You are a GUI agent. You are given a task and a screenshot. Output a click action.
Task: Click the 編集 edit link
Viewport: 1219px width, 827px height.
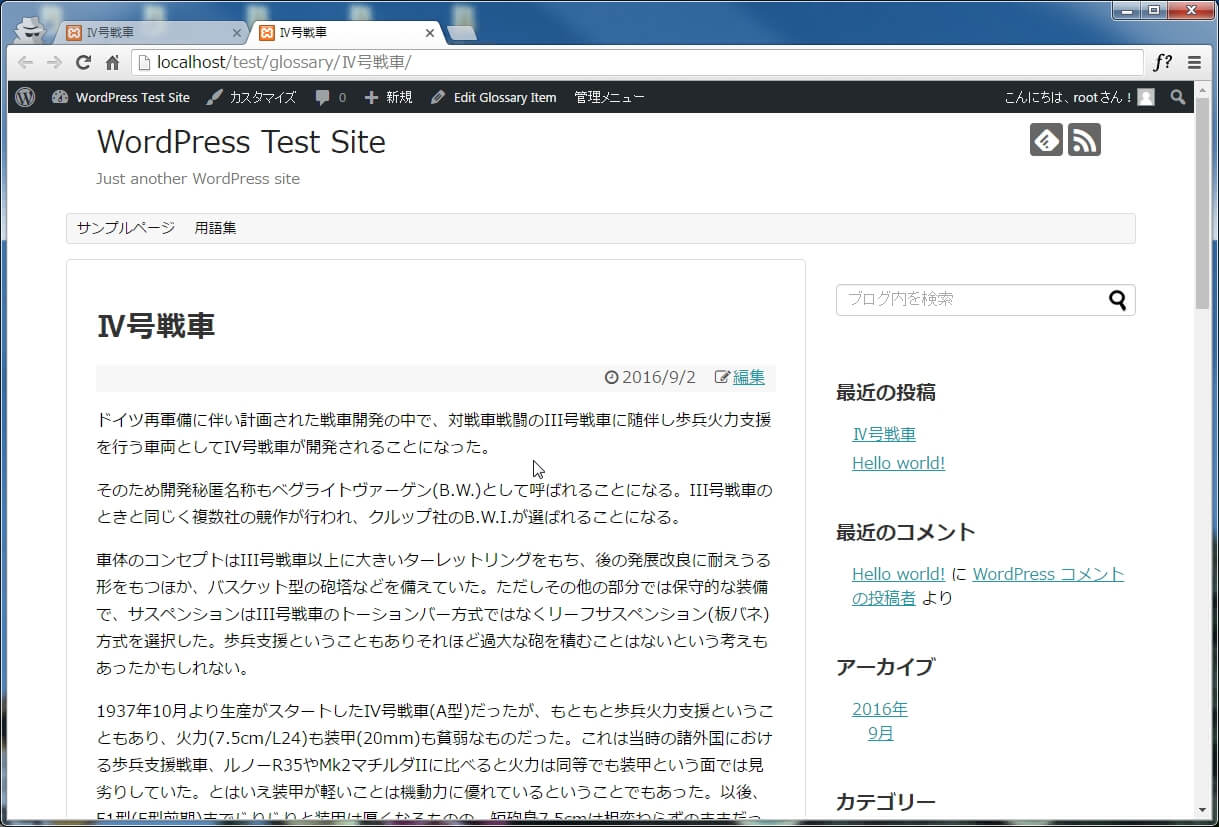(748, 377)
